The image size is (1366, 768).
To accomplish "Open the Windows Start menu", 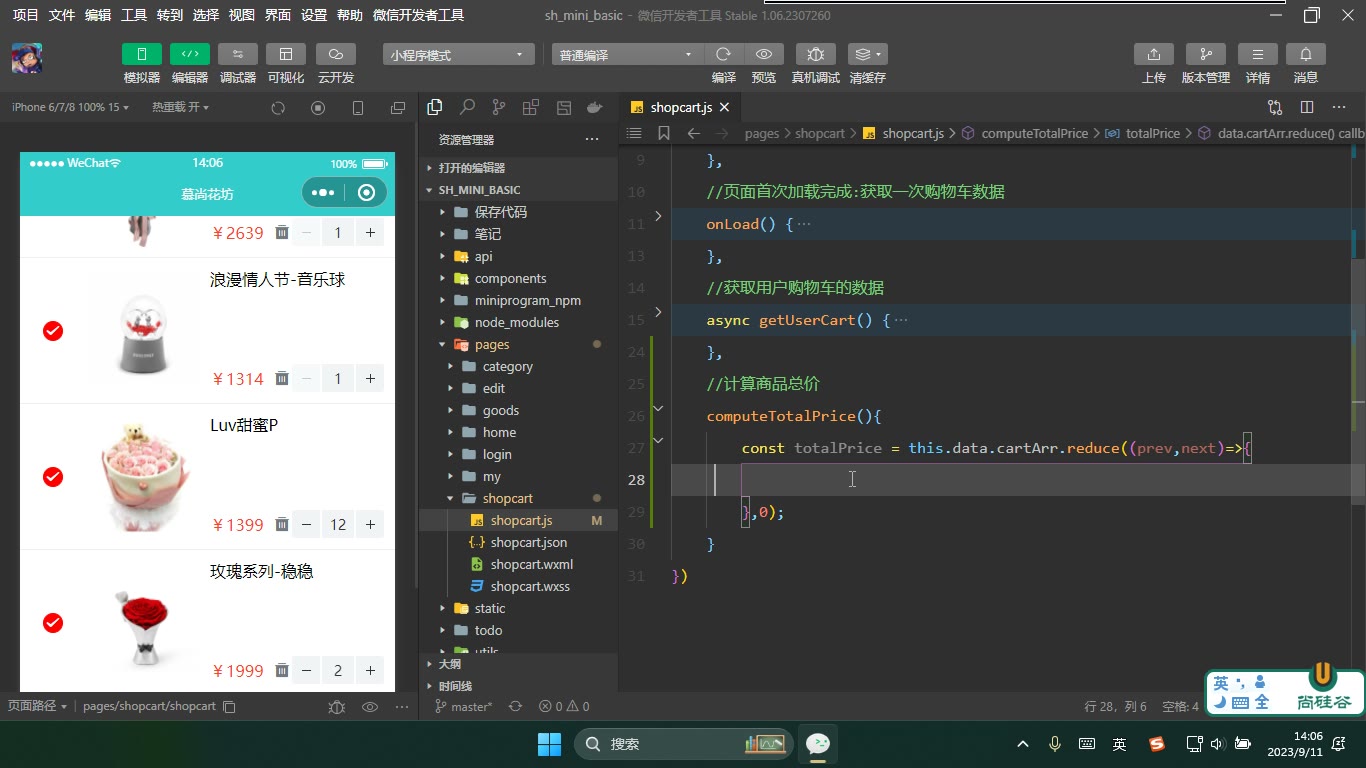I will coord(549,744).
